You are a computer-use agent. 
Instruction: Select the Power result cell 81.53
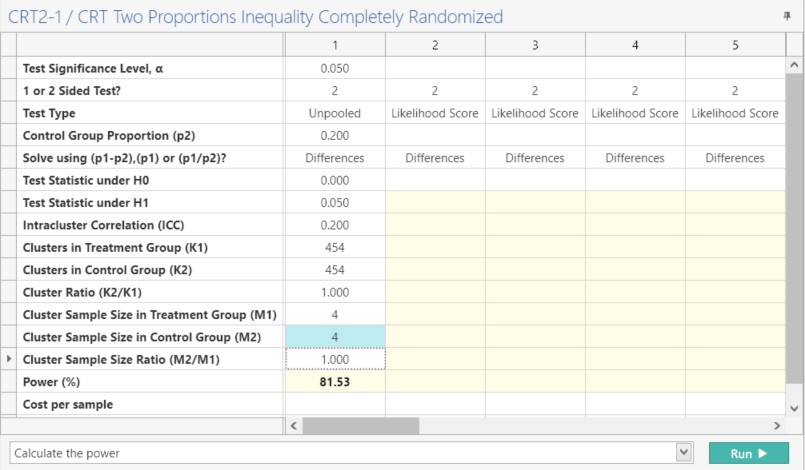pos(335,382)
